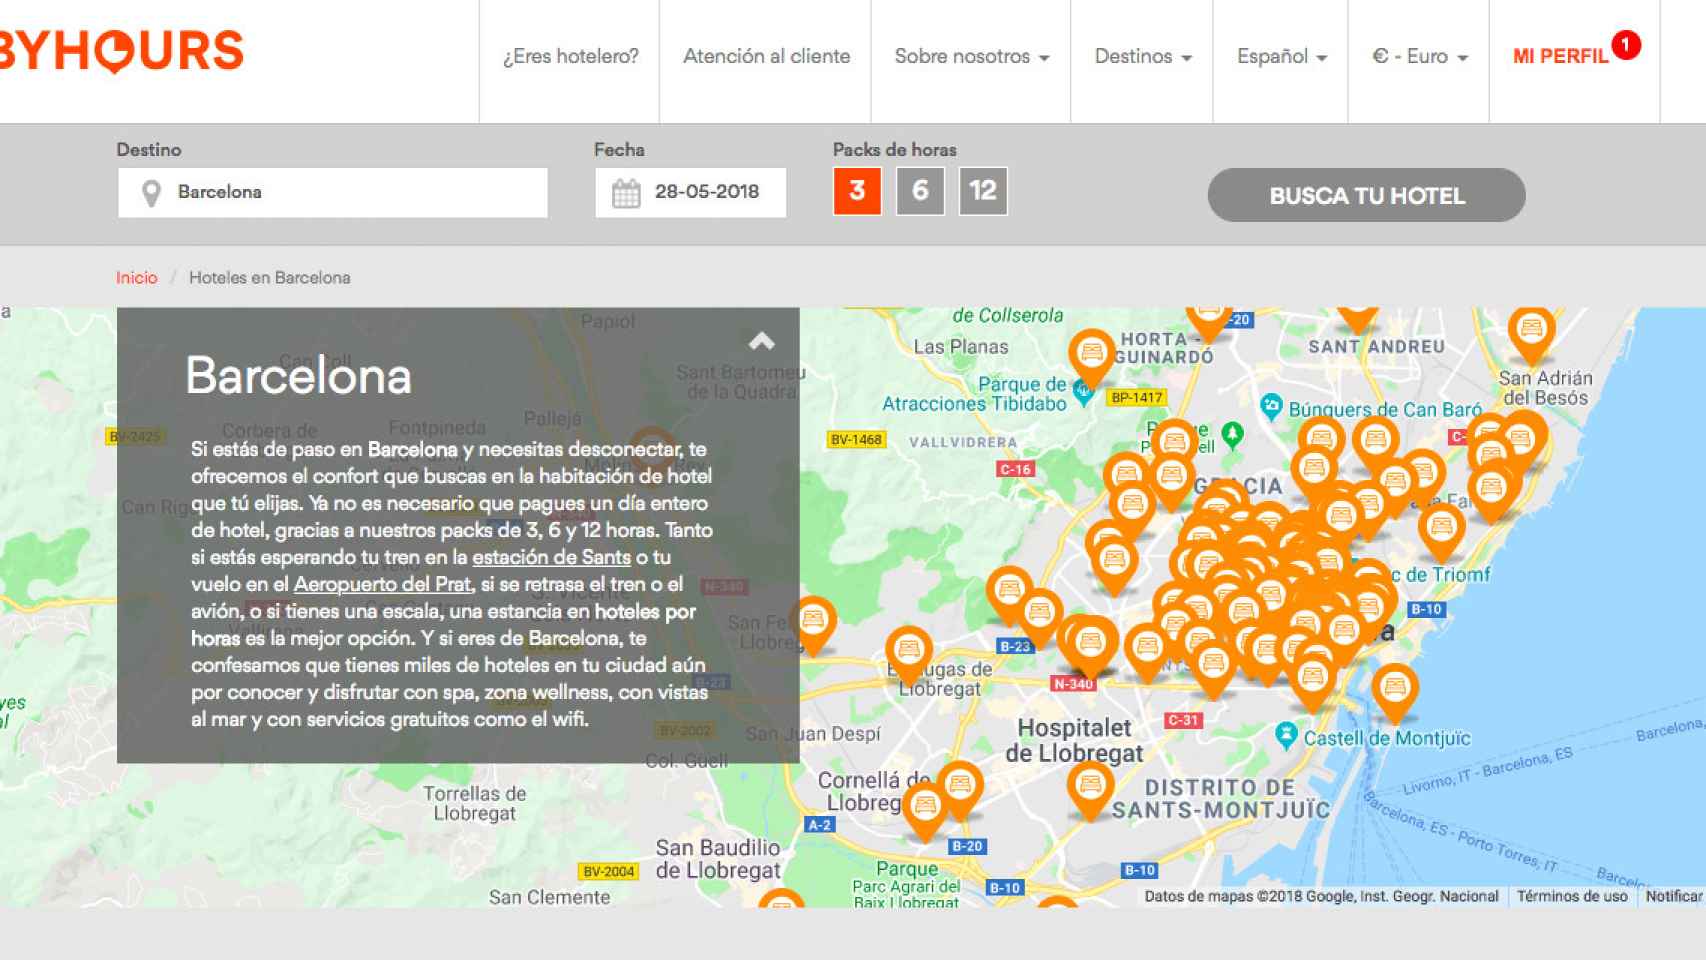Click the Parque de Atracciones Tibidabo pin

click(1082, 392)
